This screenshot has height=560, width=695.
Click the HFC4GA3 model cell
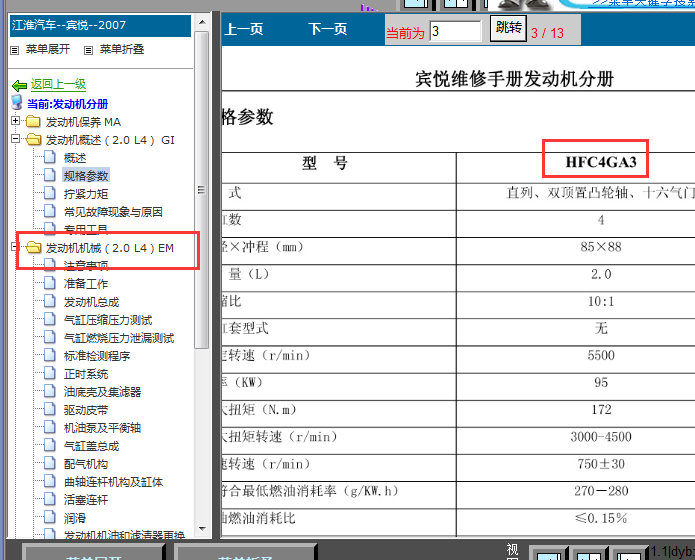click(601, 162)
